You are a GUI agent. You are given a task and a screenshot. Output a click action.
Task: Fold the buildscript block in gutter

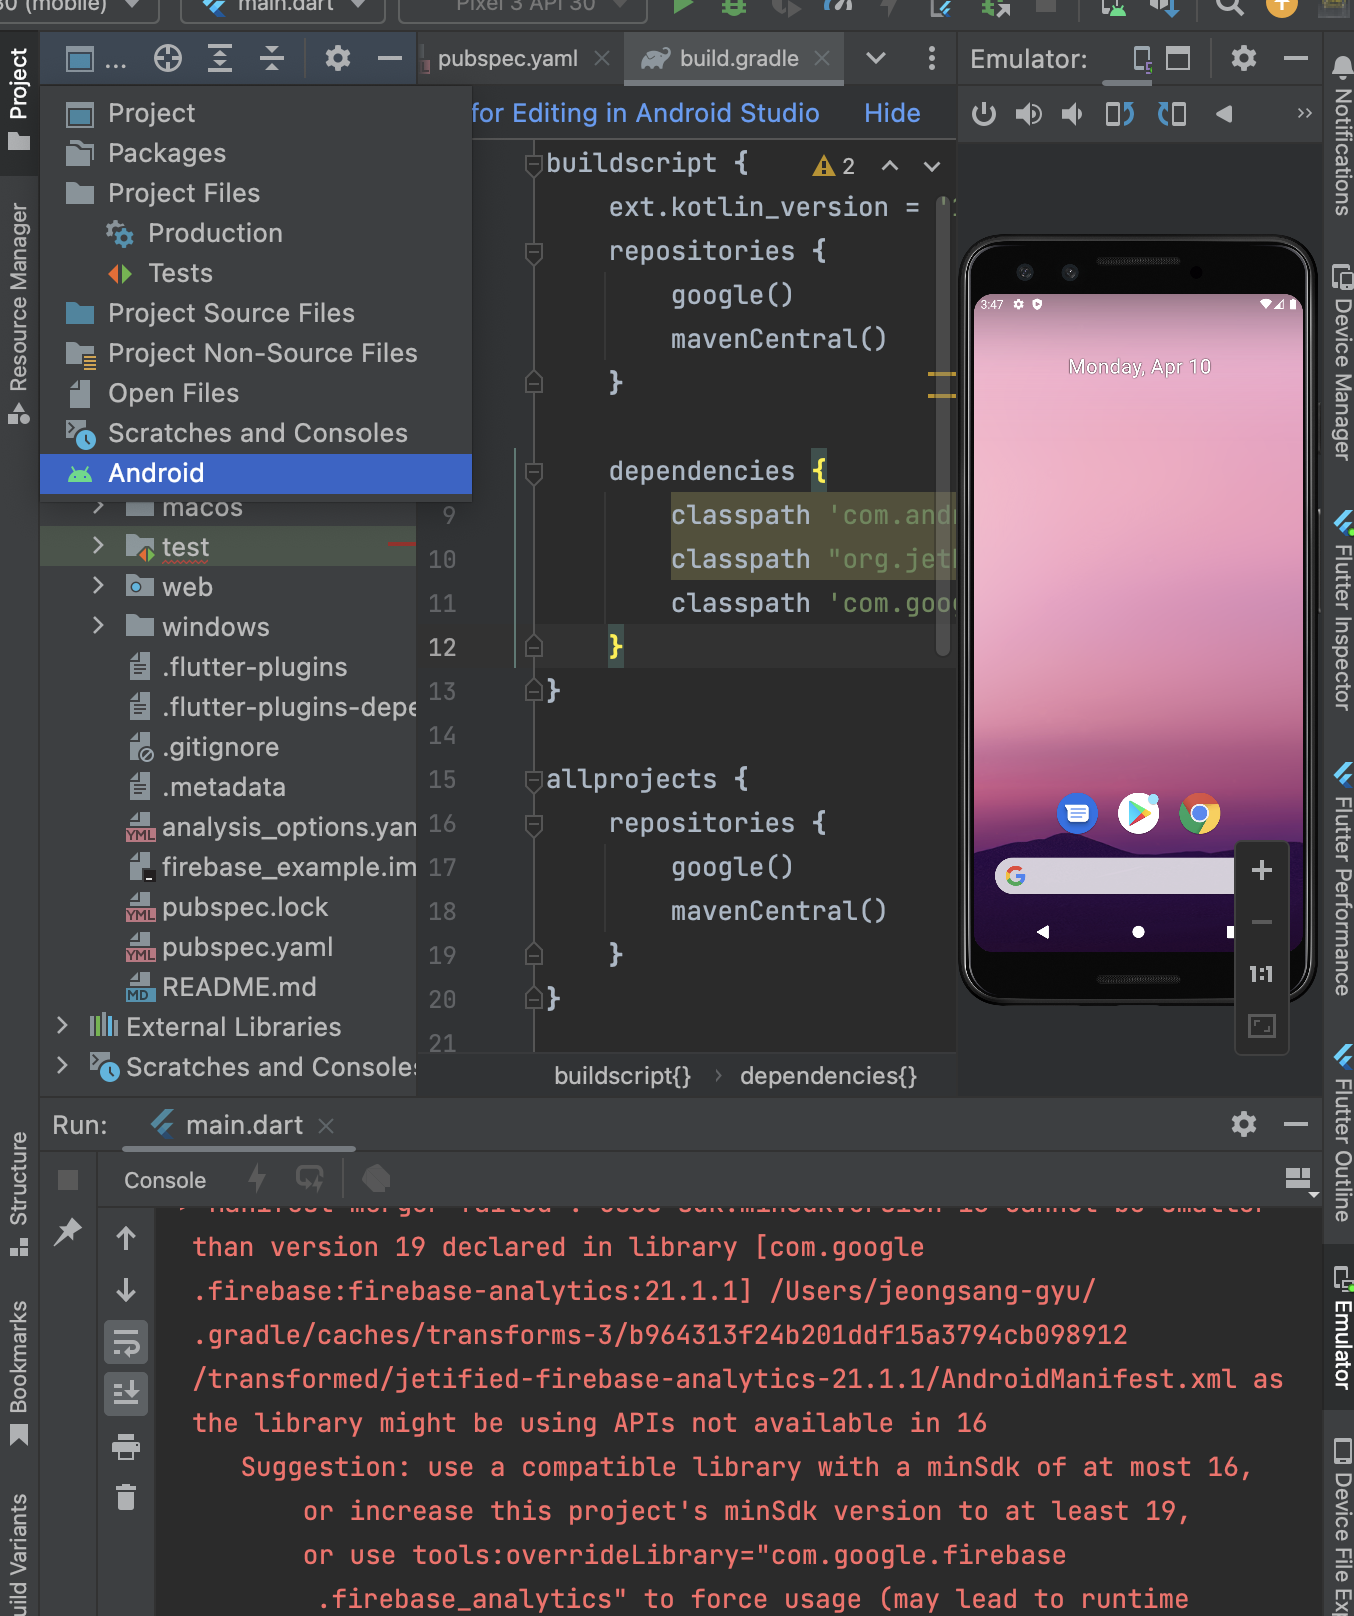click(x=534, y=164)
